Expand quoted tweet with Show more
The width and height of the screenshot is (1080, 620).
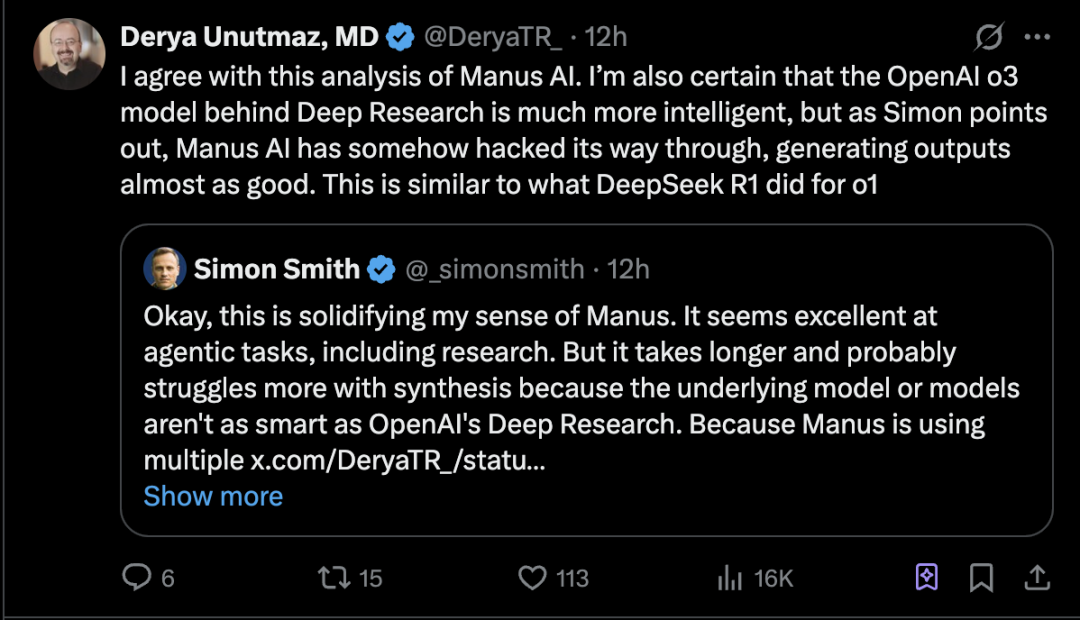click(x=213, y=496)
